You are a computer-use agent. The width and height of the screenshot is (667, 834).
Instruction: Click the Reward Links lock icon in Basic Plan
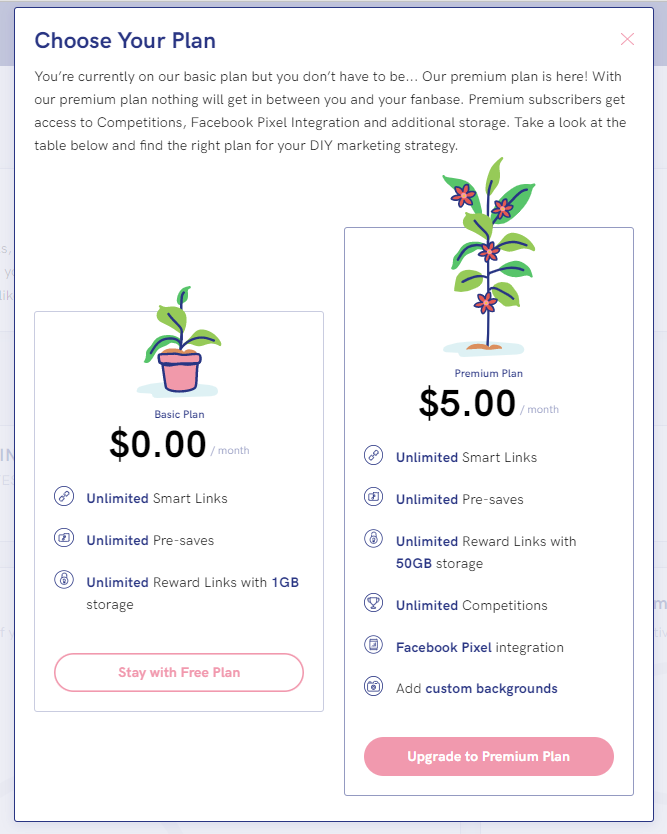(63, 581)
